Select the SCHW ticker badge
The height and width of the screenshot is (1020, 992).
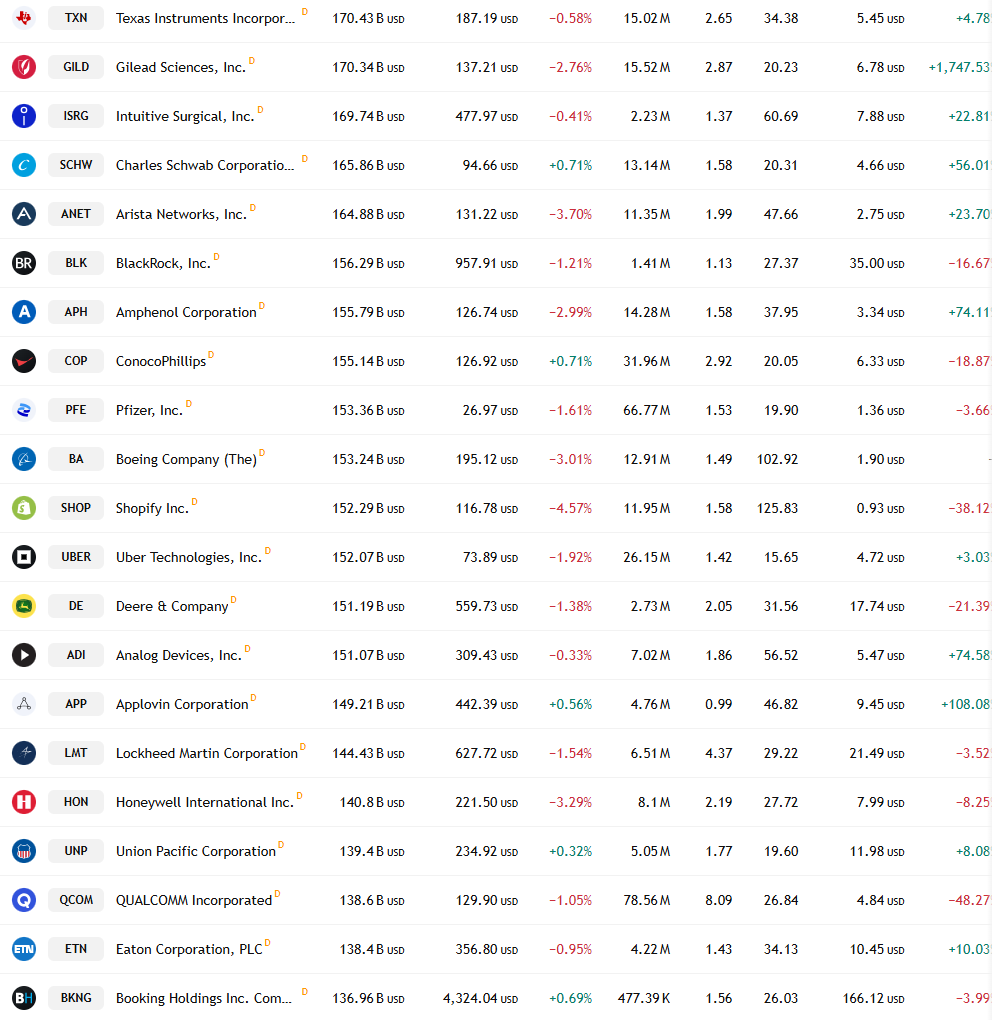click(x=76, y=165)
